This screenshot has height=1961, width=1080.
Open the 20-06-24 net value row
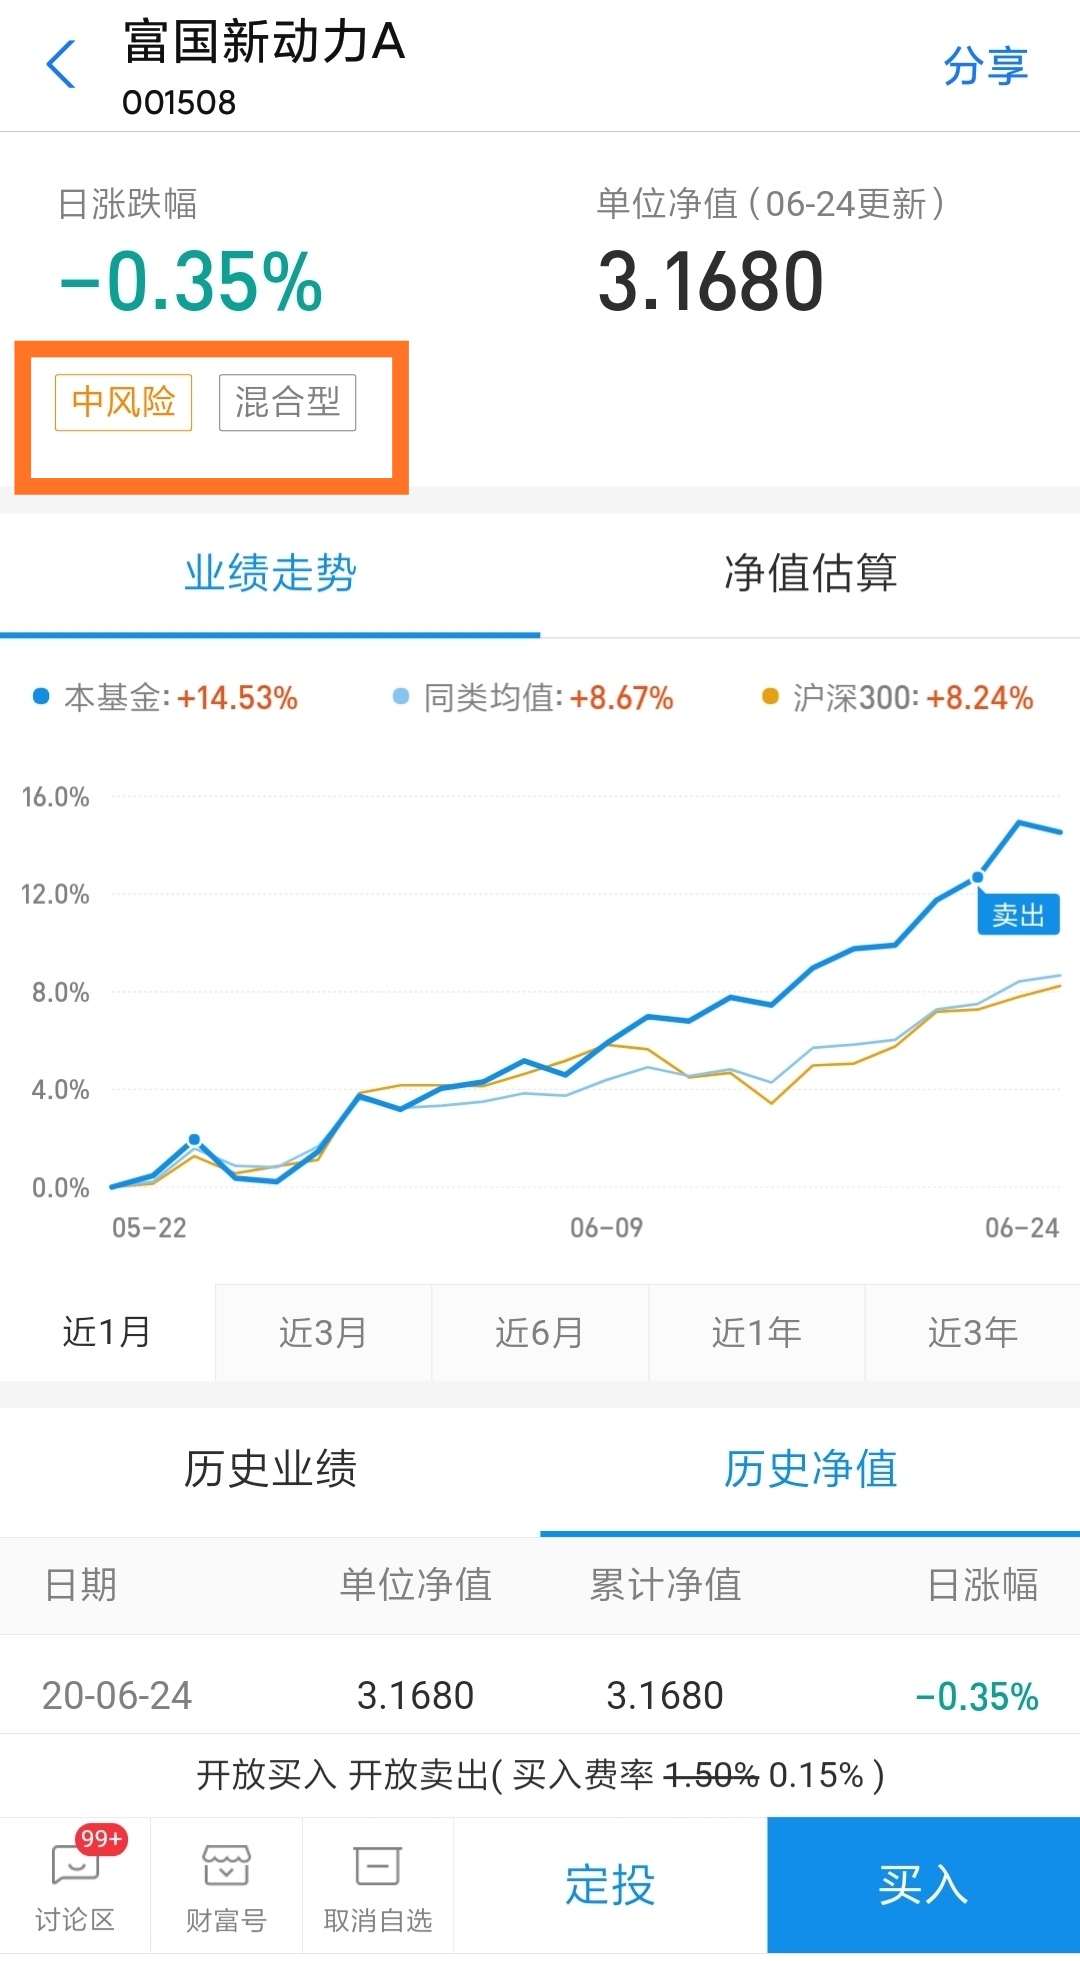pos(540,1694)
